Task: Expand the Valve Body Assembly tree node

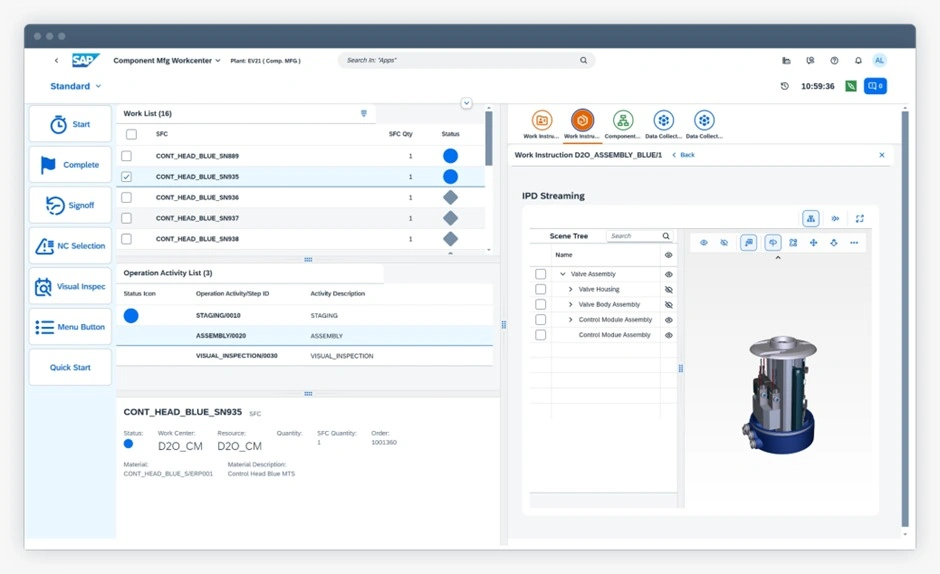Action: [571, 305]
